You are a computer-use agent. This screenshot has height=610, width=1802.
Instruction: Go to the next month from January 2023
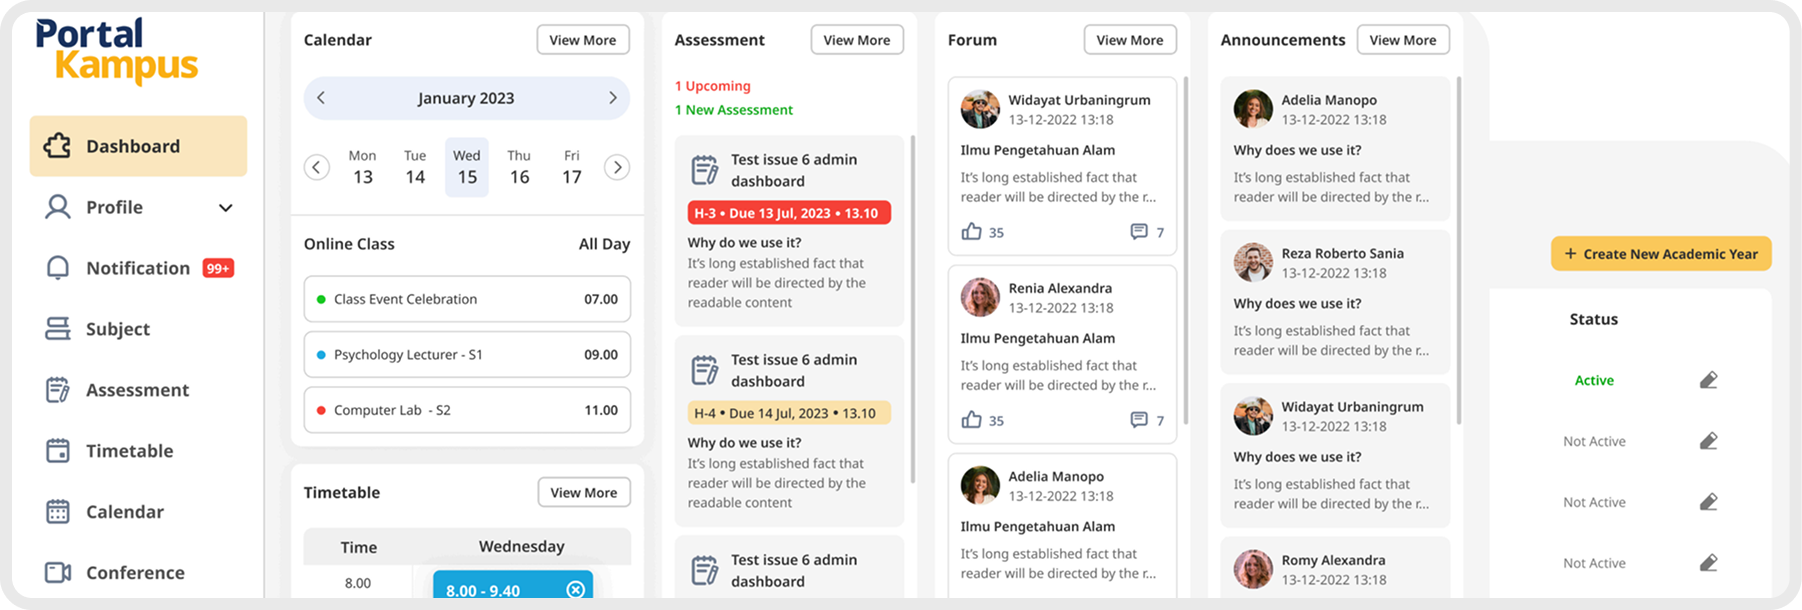tap(612, 98)
